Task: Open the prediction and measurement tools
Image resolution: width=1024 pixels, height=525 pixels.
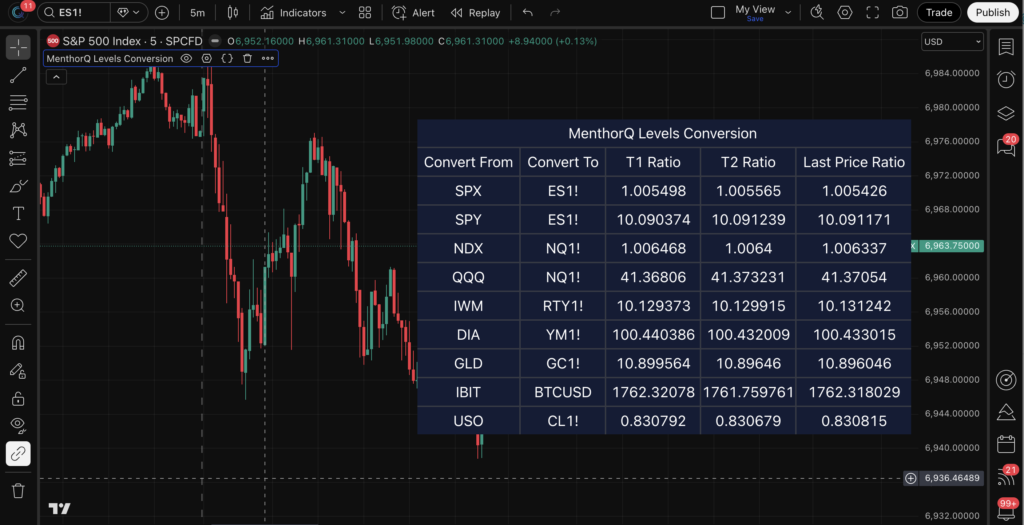Action: tap(18, 158)
